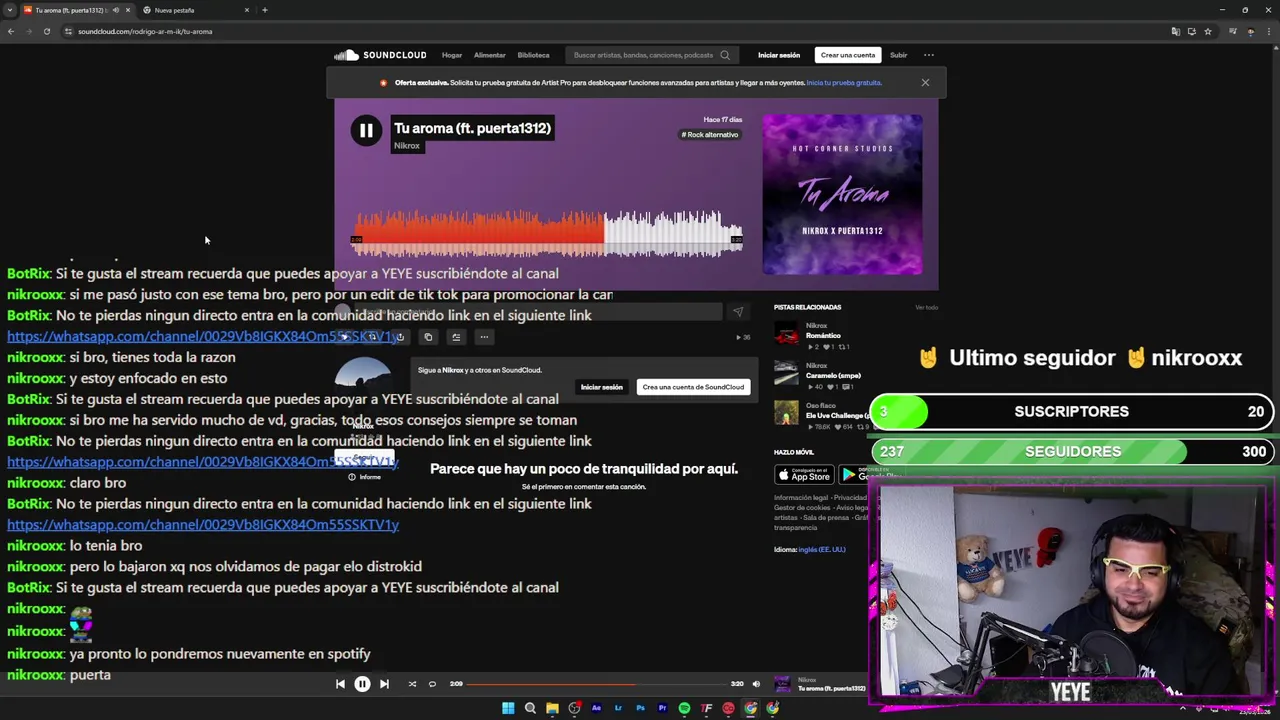Bookmark this page with the star icon
This screenshot has height=720, width=1280.
pos(1208,31)
